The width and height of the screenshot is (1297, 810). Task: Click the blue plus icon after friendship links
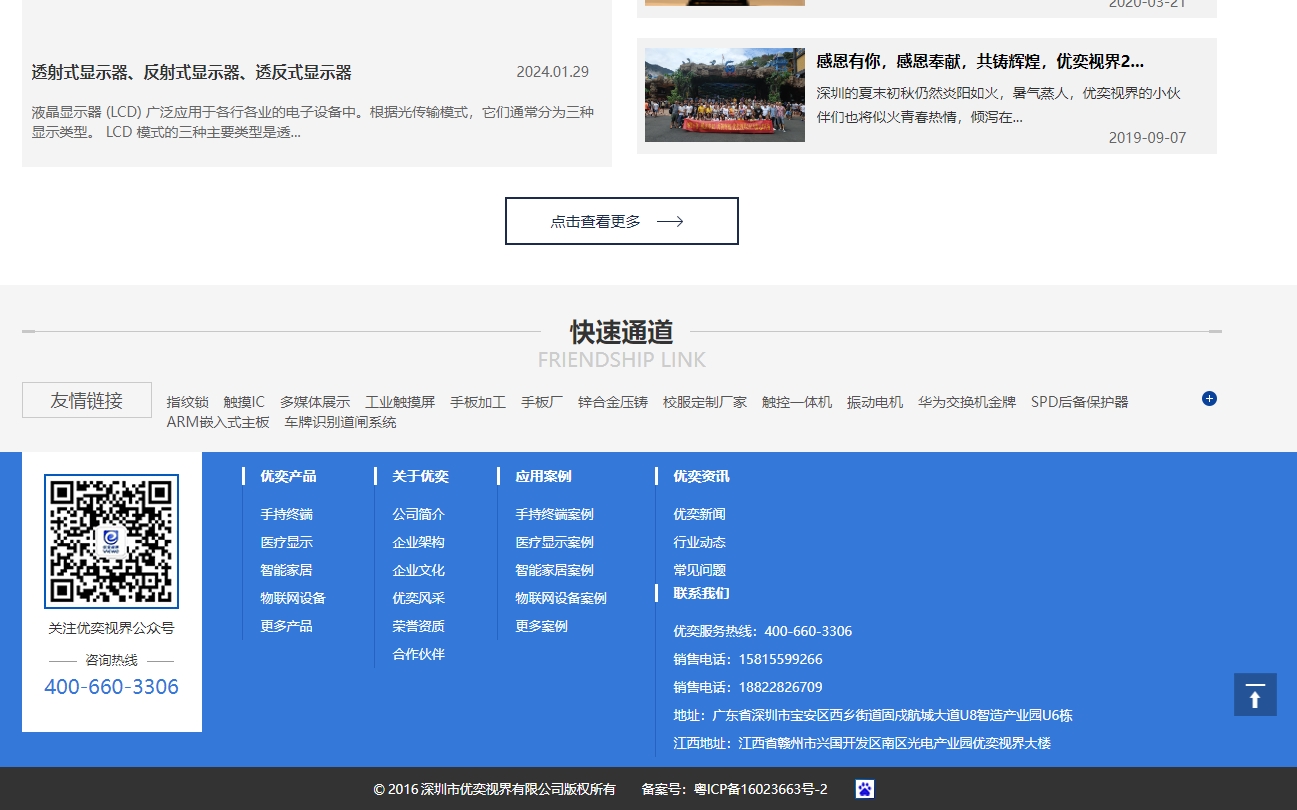[x=1209, y=398]
